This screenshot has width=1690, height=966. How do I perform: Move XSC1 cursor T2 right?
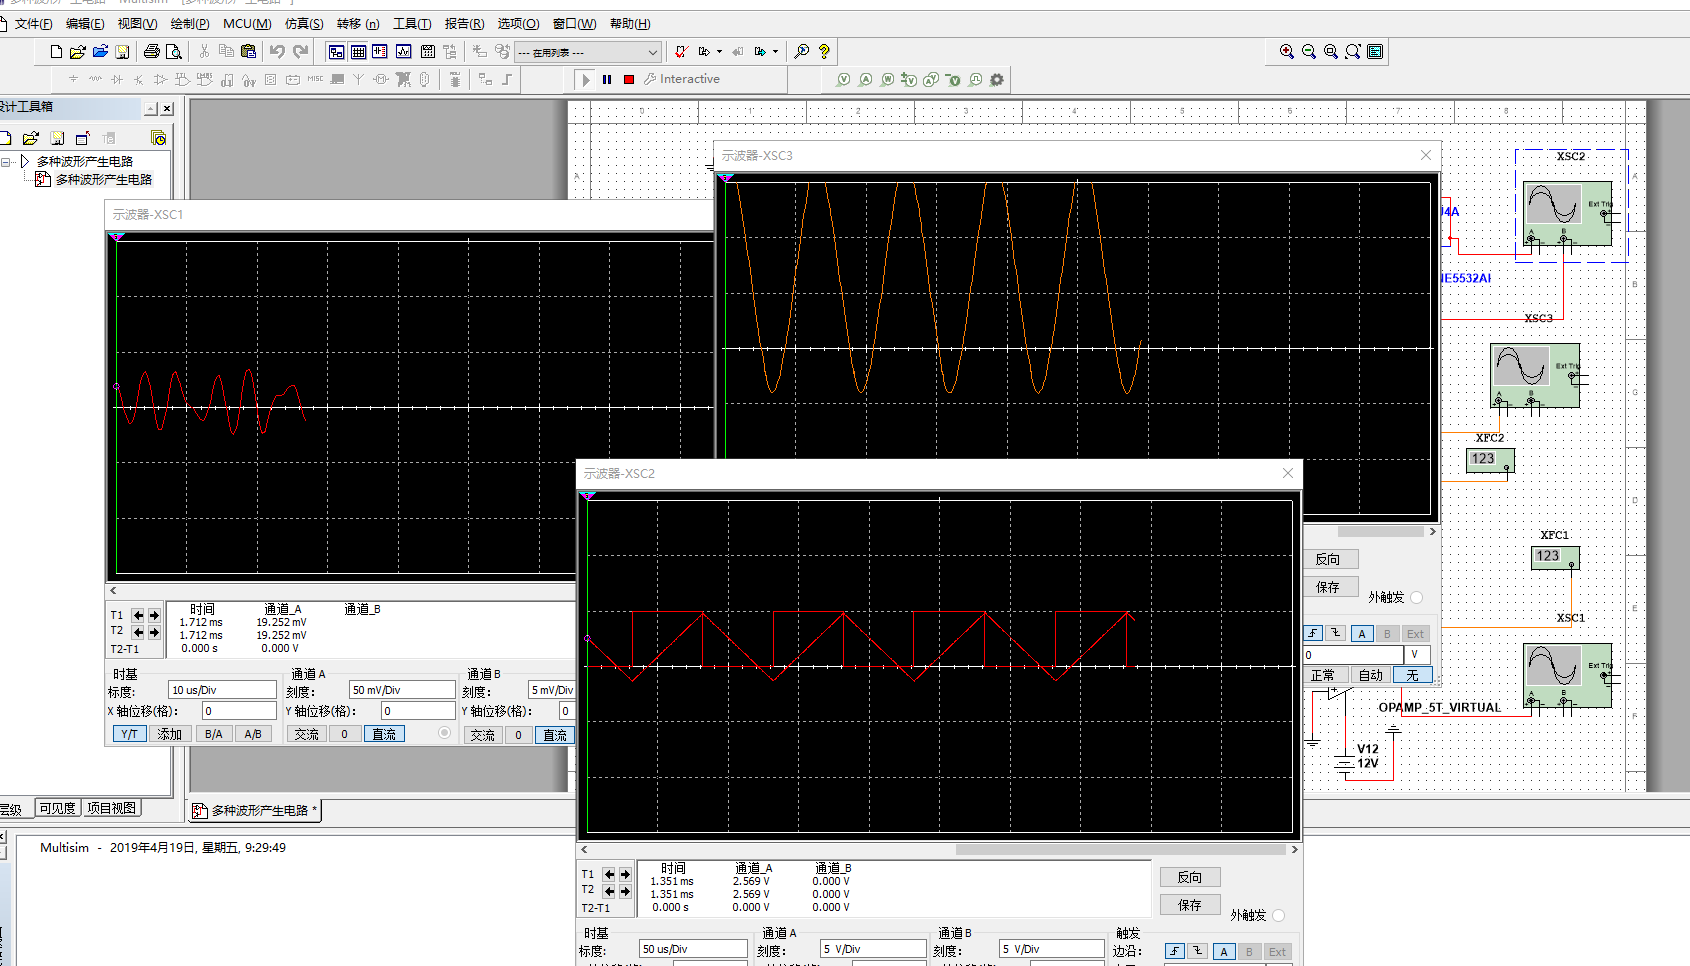pos(154,632)
